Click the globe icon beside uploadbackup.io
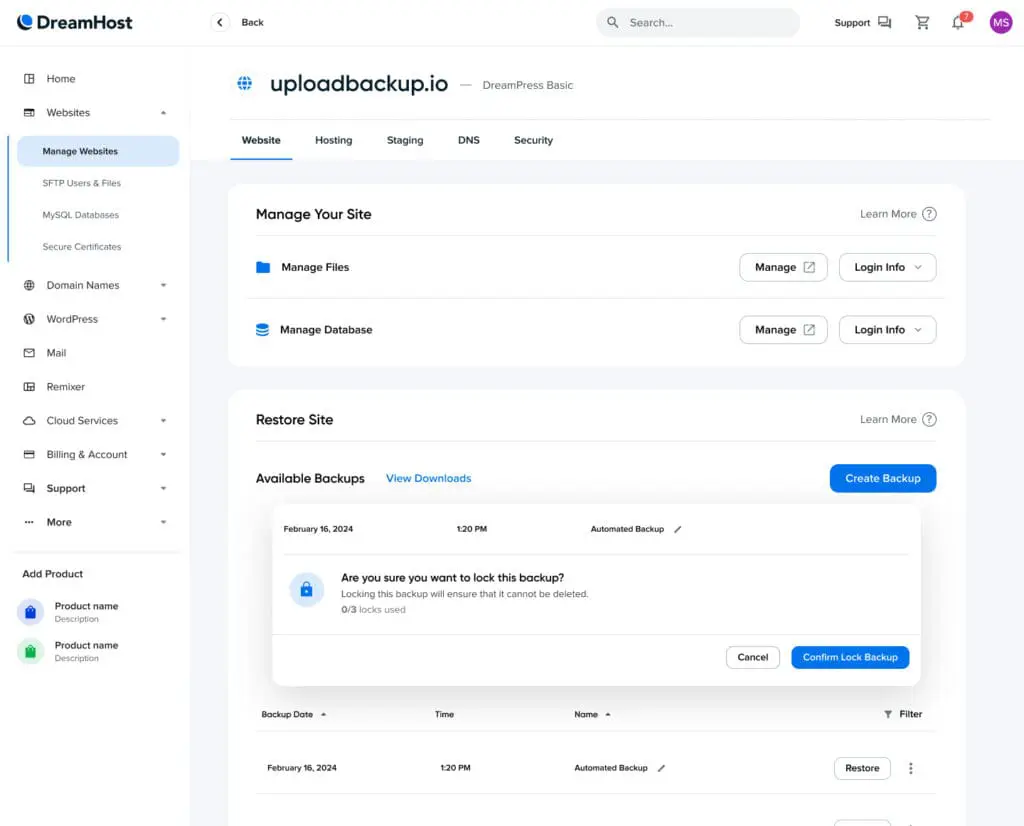Viewport: 1024px width, 826px height. [245, 84]
